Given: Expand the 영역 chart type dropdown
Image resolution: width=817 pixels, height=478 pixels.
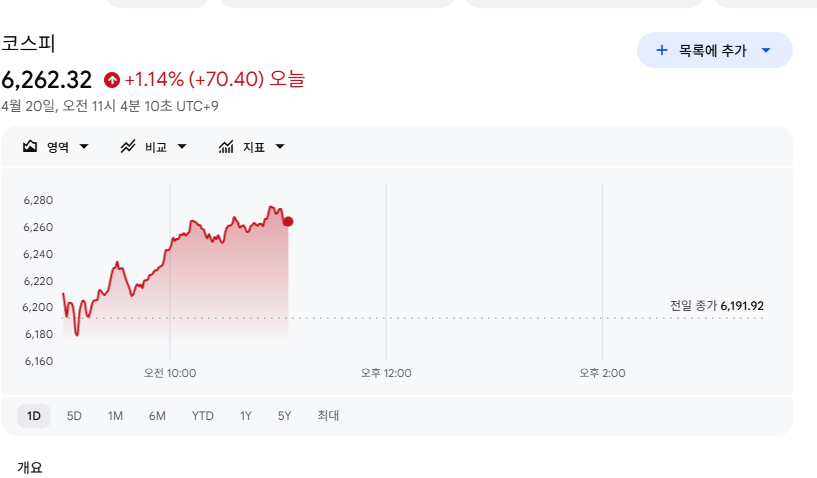Looking at the screenshot, I should [84, 147].
